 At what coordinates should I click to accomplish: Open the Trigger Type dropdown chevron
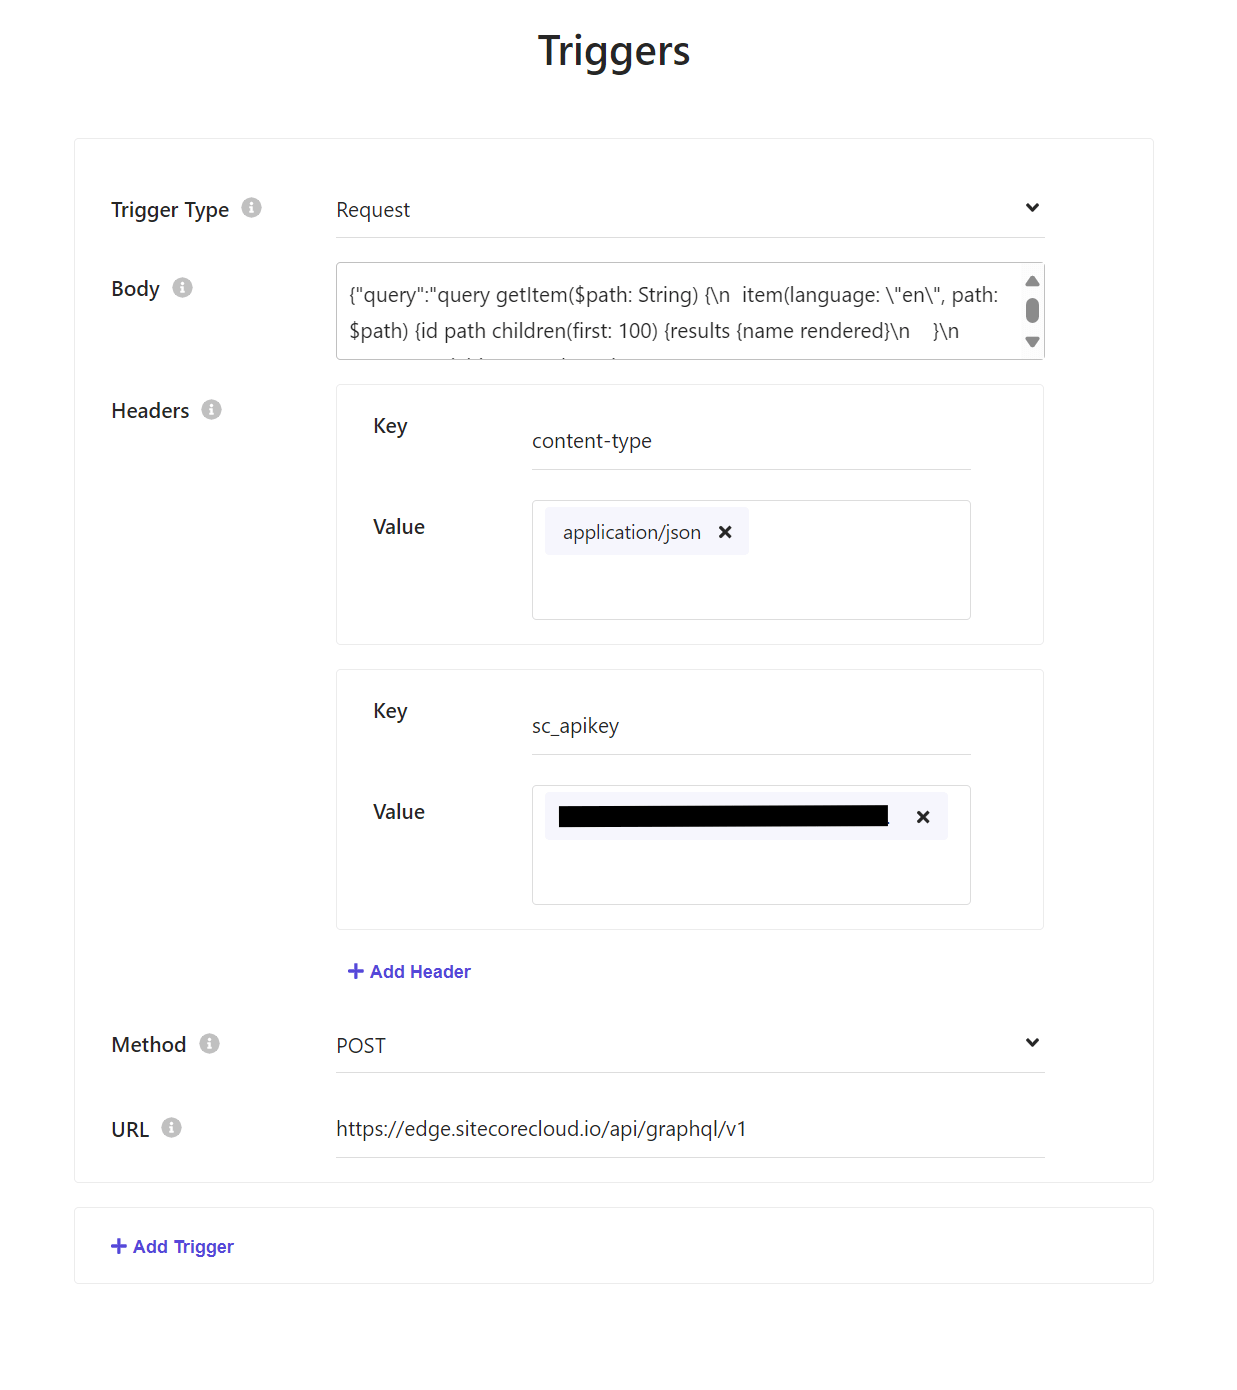1032,208
